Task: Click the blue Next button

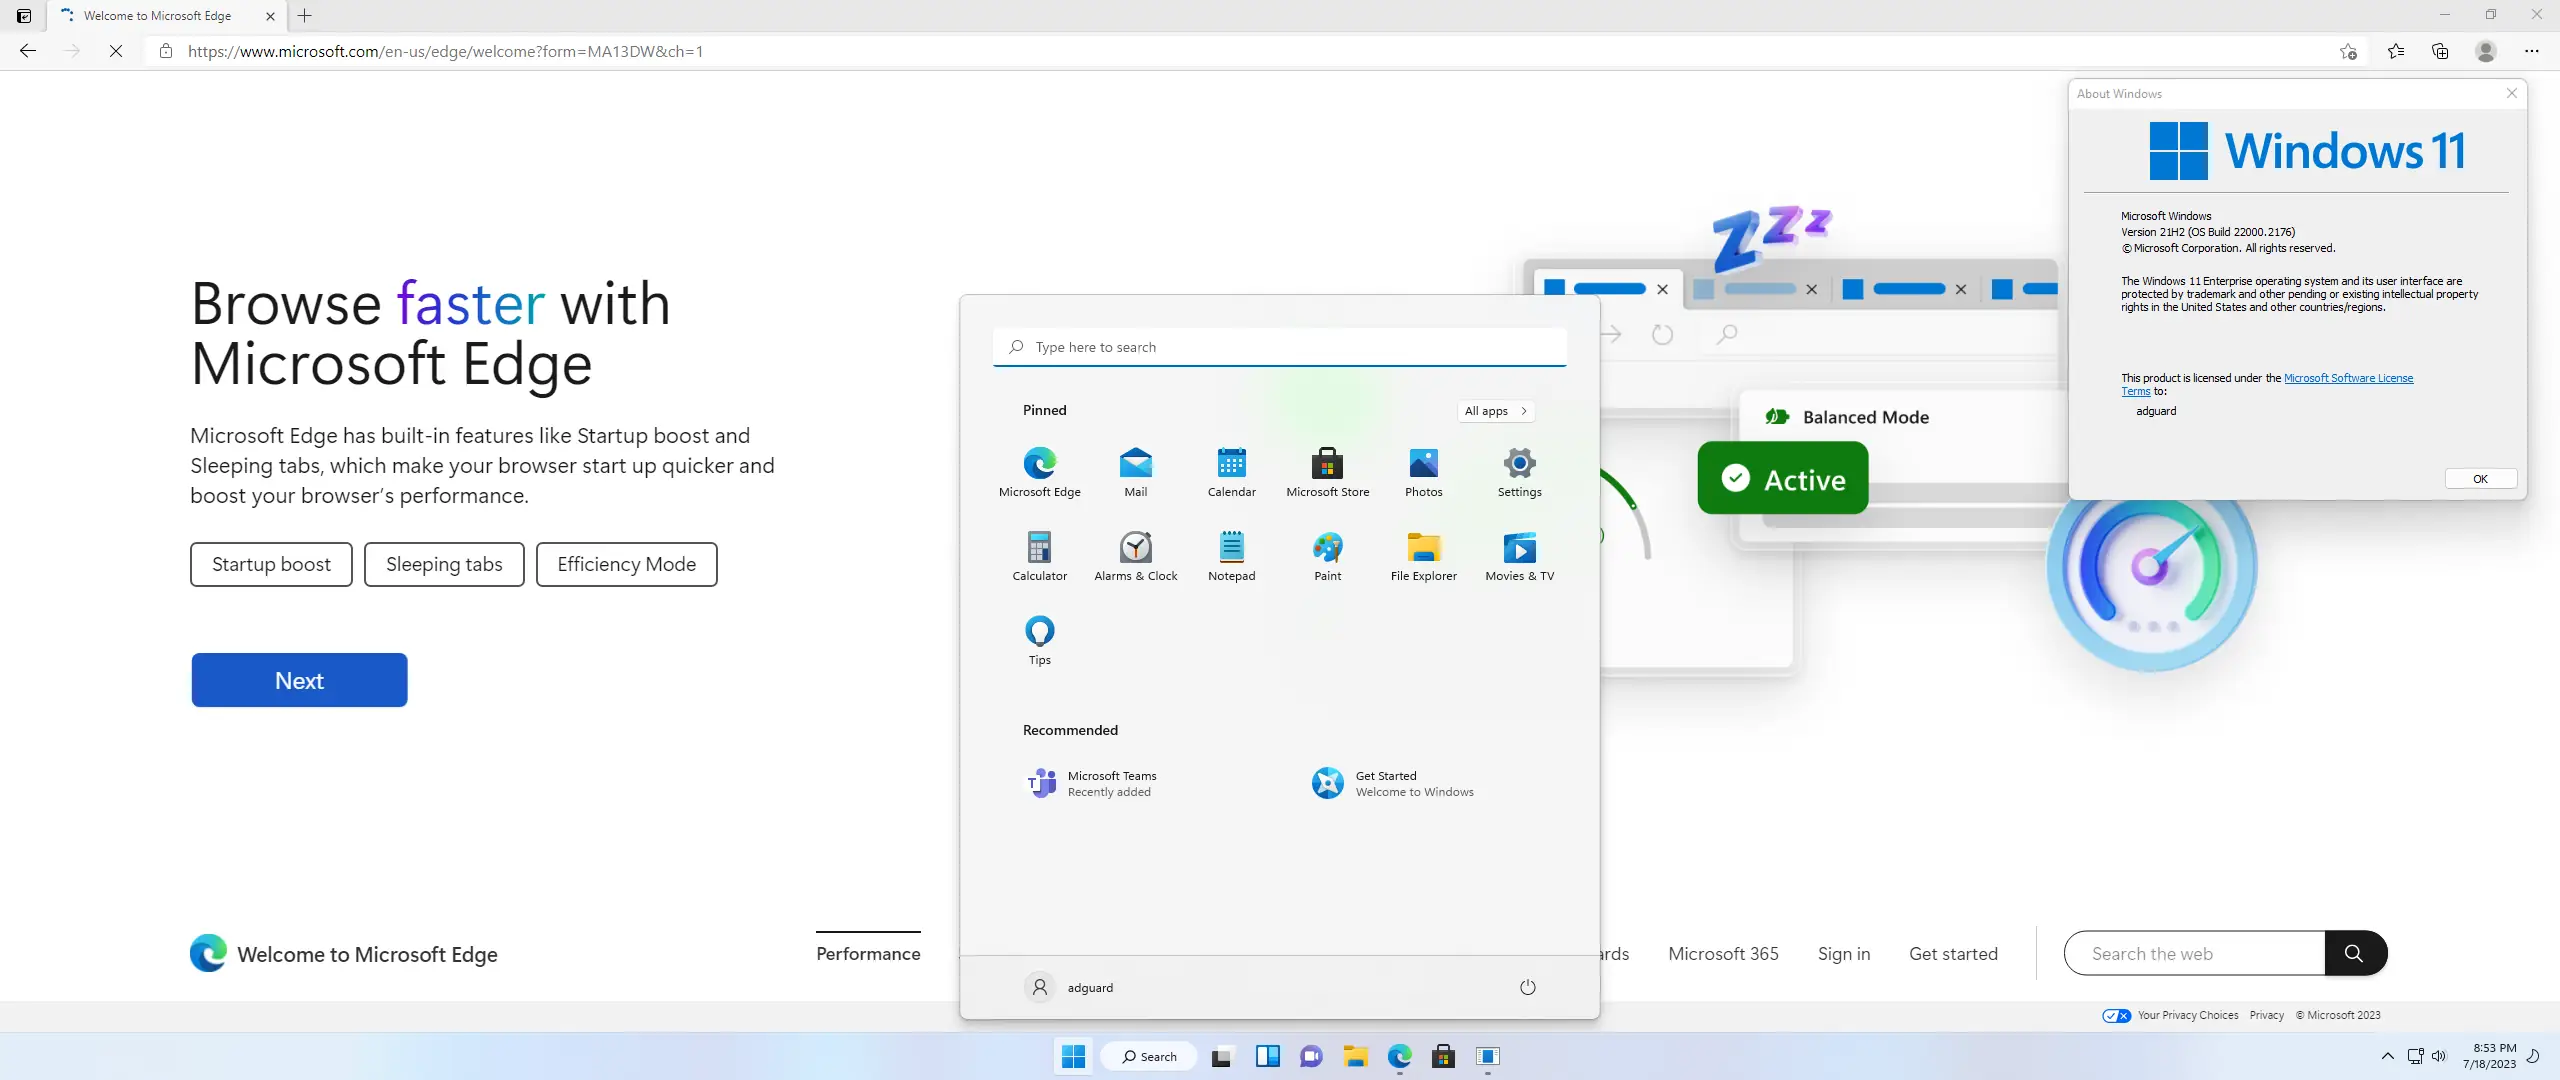Action: [299, 680]
